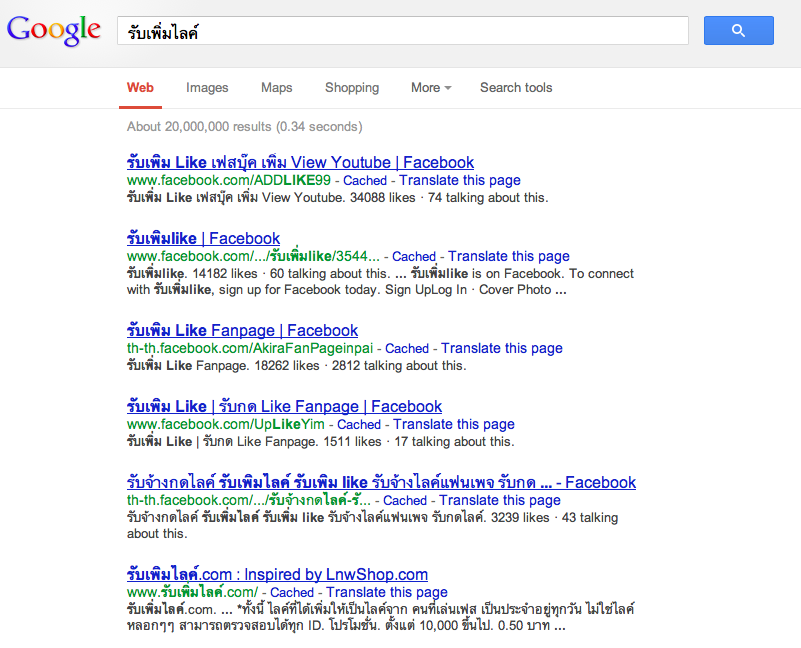This screenshot has height=648, width=801.
Task: Click snippet "1511 likes · 17 talking about this"
Action: (x=418, y=442)
